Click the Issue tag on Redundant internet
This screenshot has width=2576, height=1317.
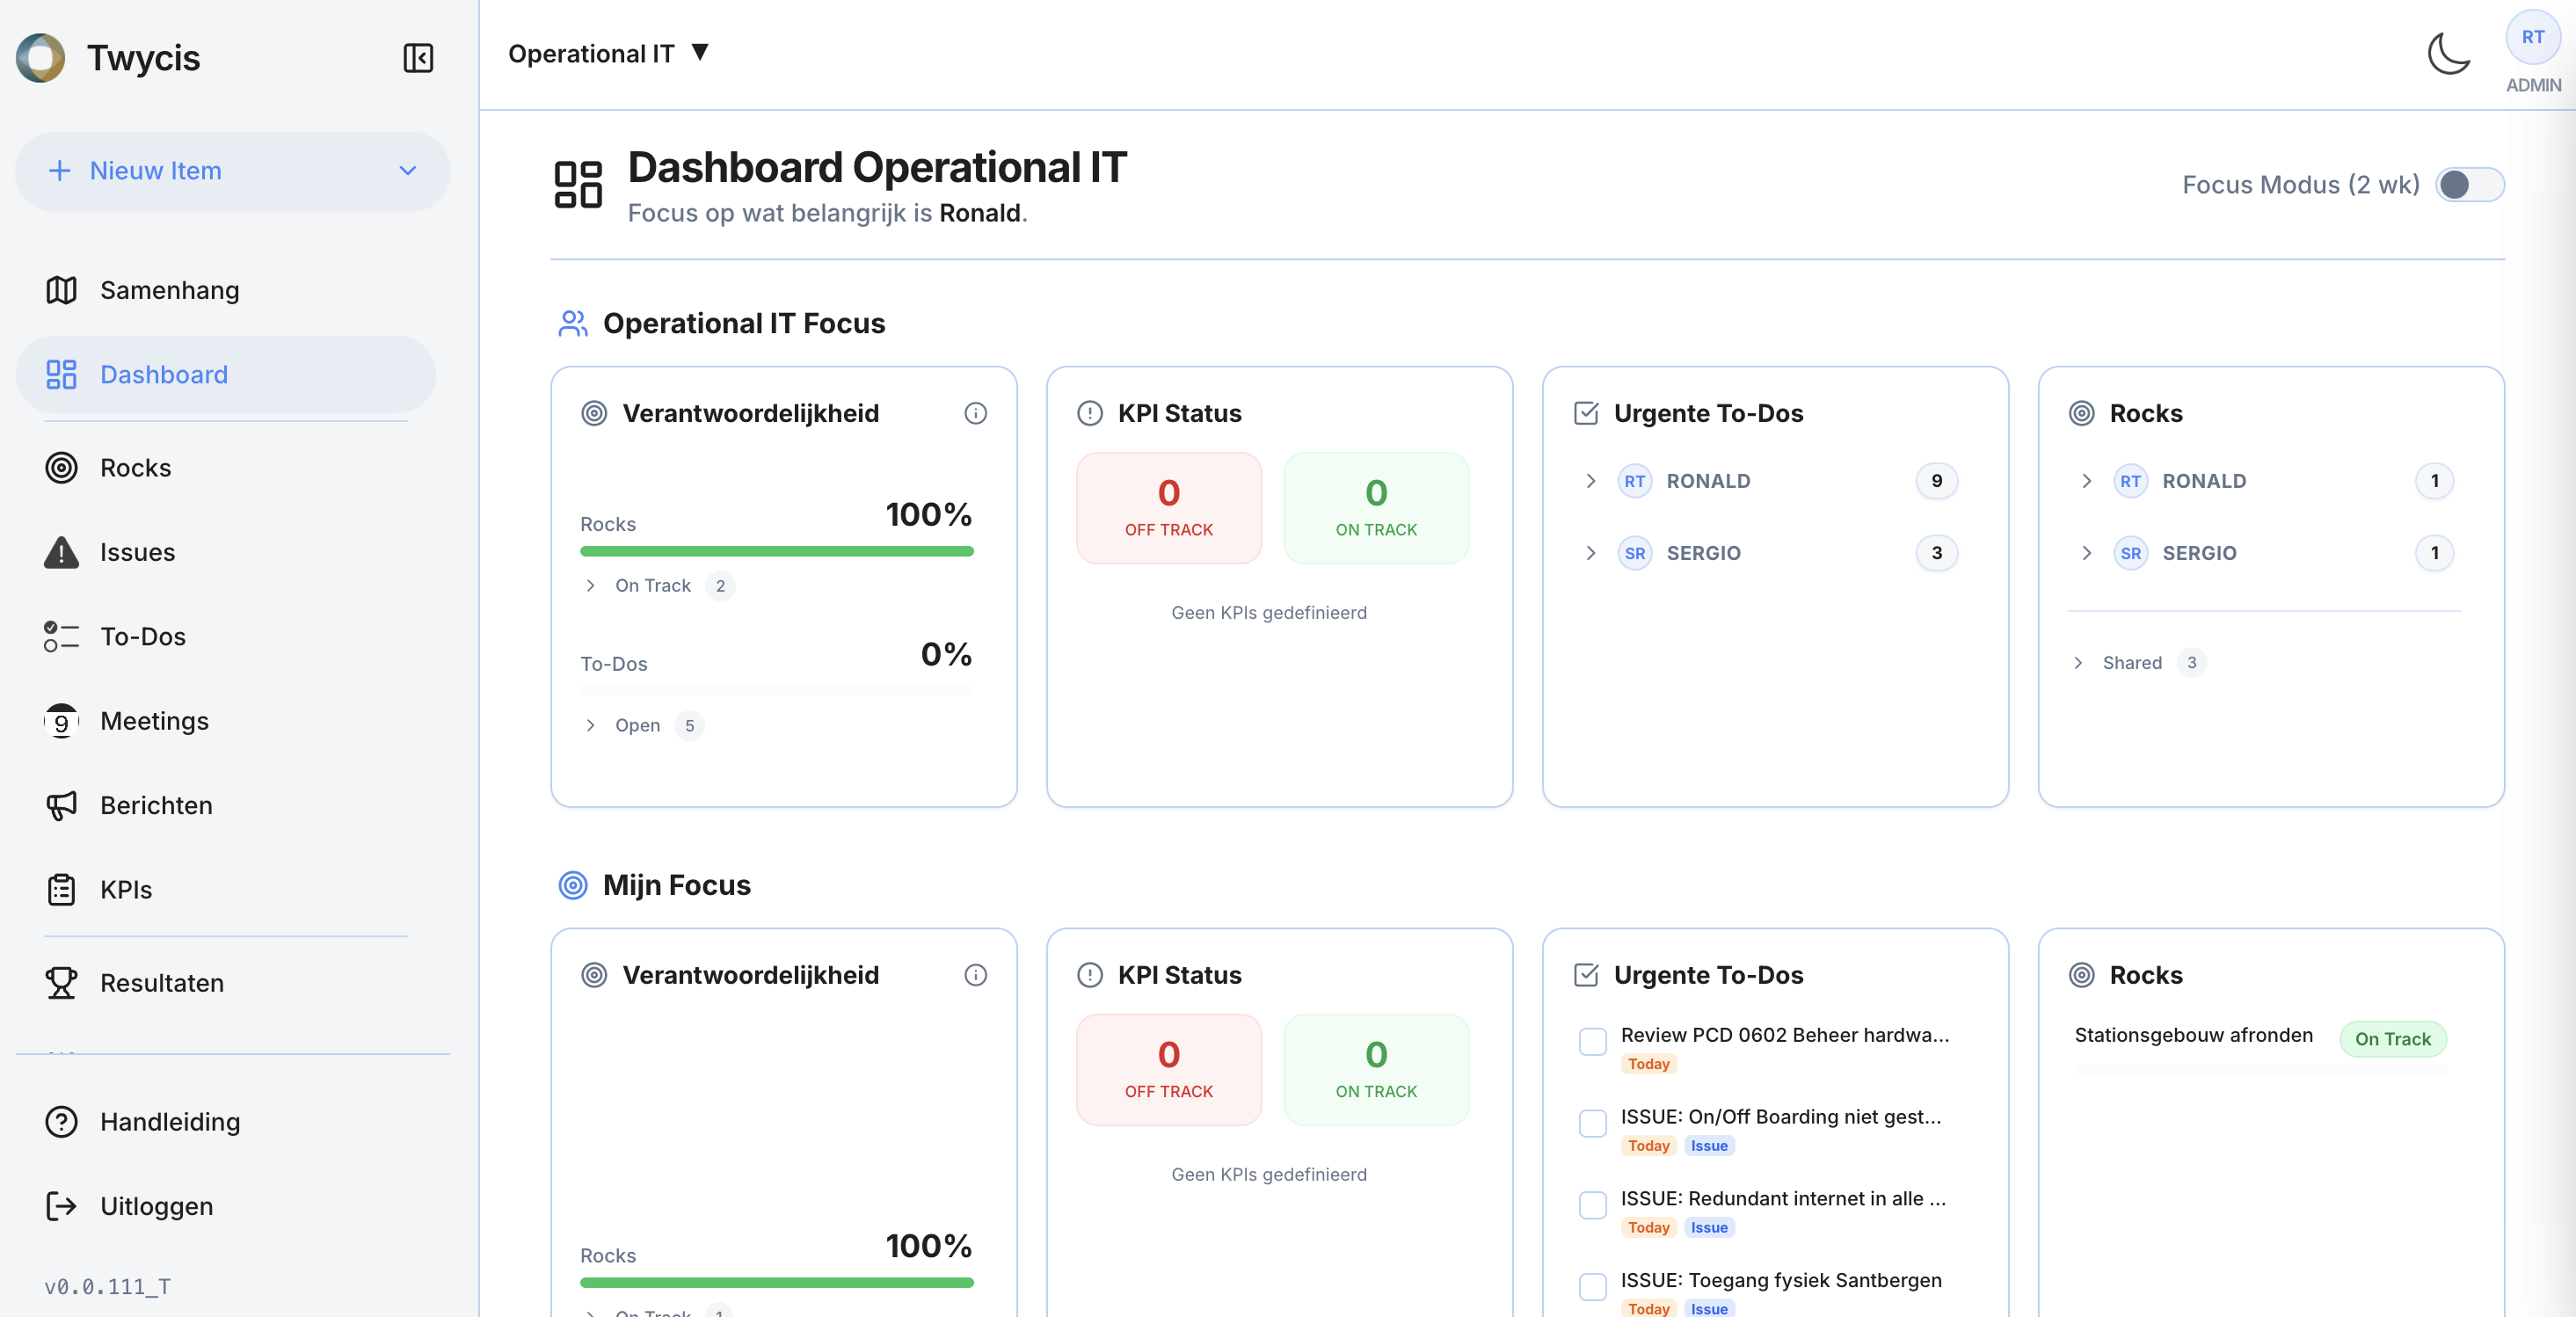(x=1709, y=1227)
